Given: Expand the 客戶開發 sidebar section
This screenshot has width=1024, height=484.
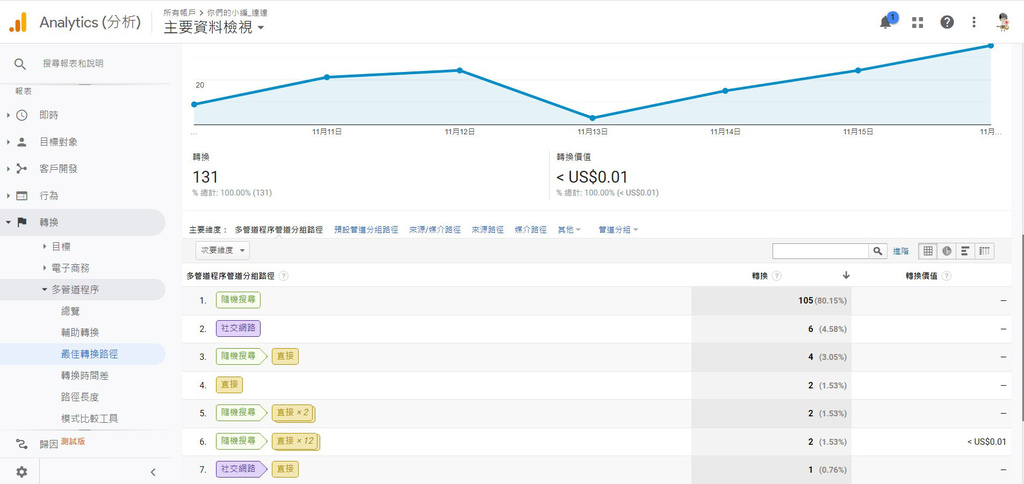Looking at the screenshot, I should [8, 169].
